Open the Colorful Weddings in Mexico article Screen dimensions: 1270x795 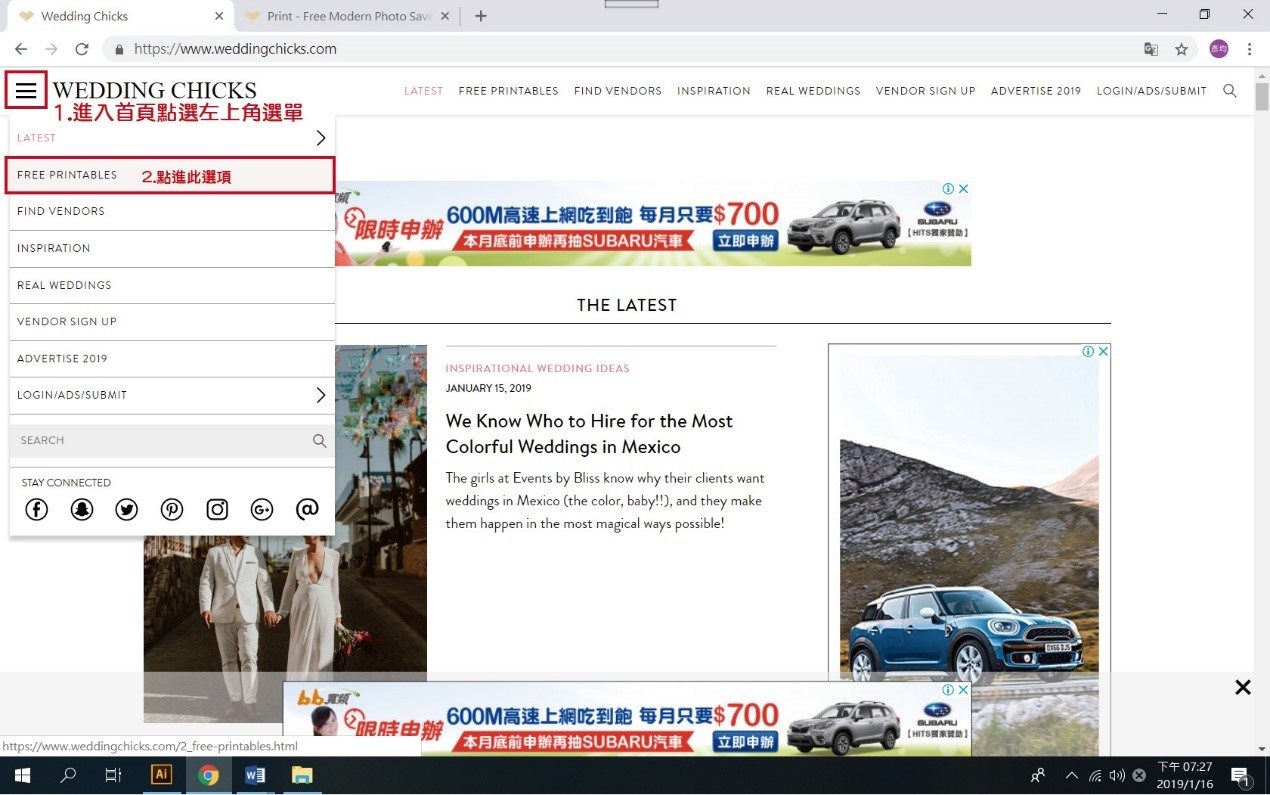tap(589, 434)
